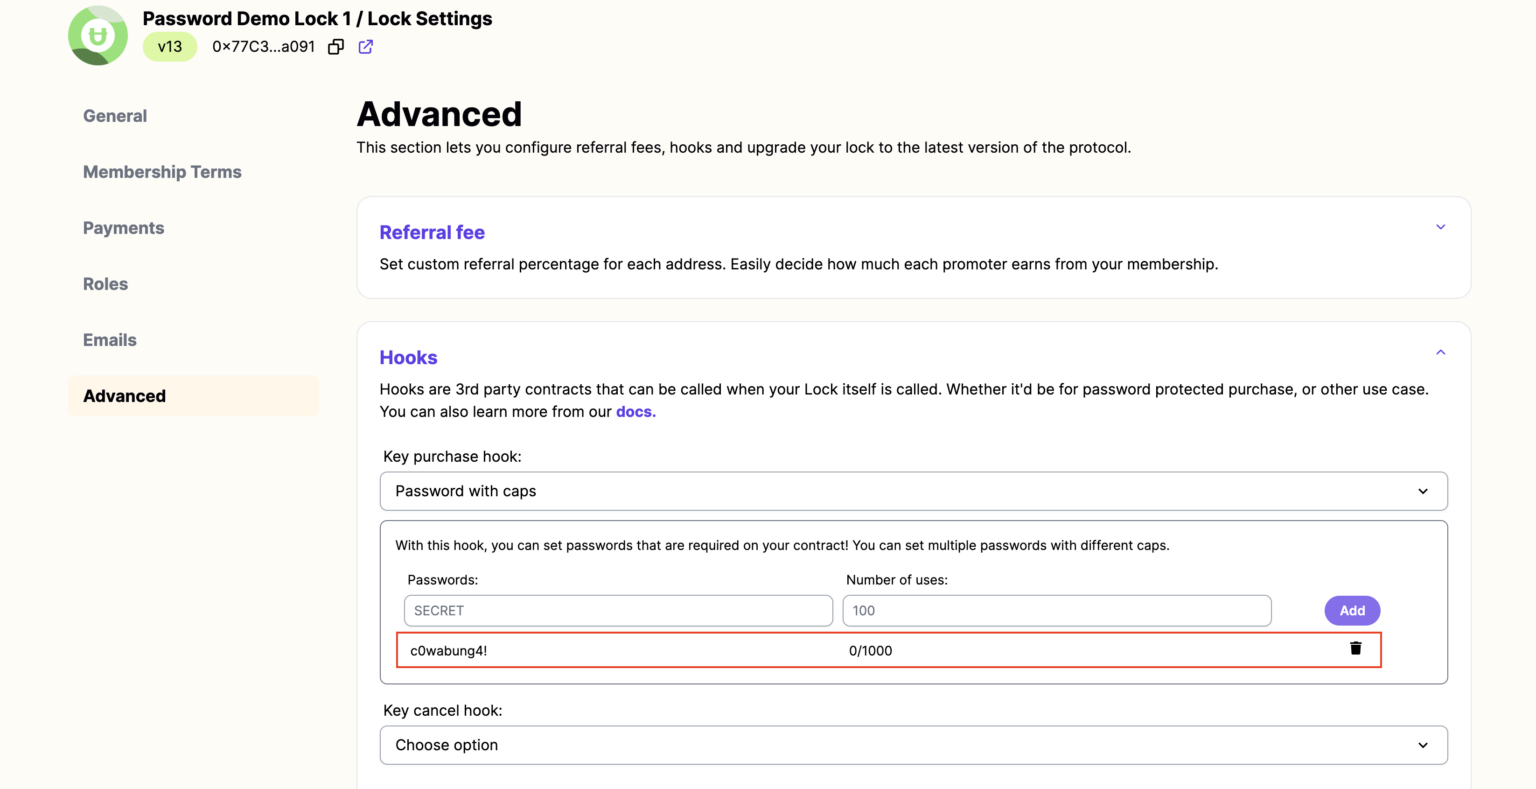Open the Roles section
1536x789 pixels.
click(105, 284)
